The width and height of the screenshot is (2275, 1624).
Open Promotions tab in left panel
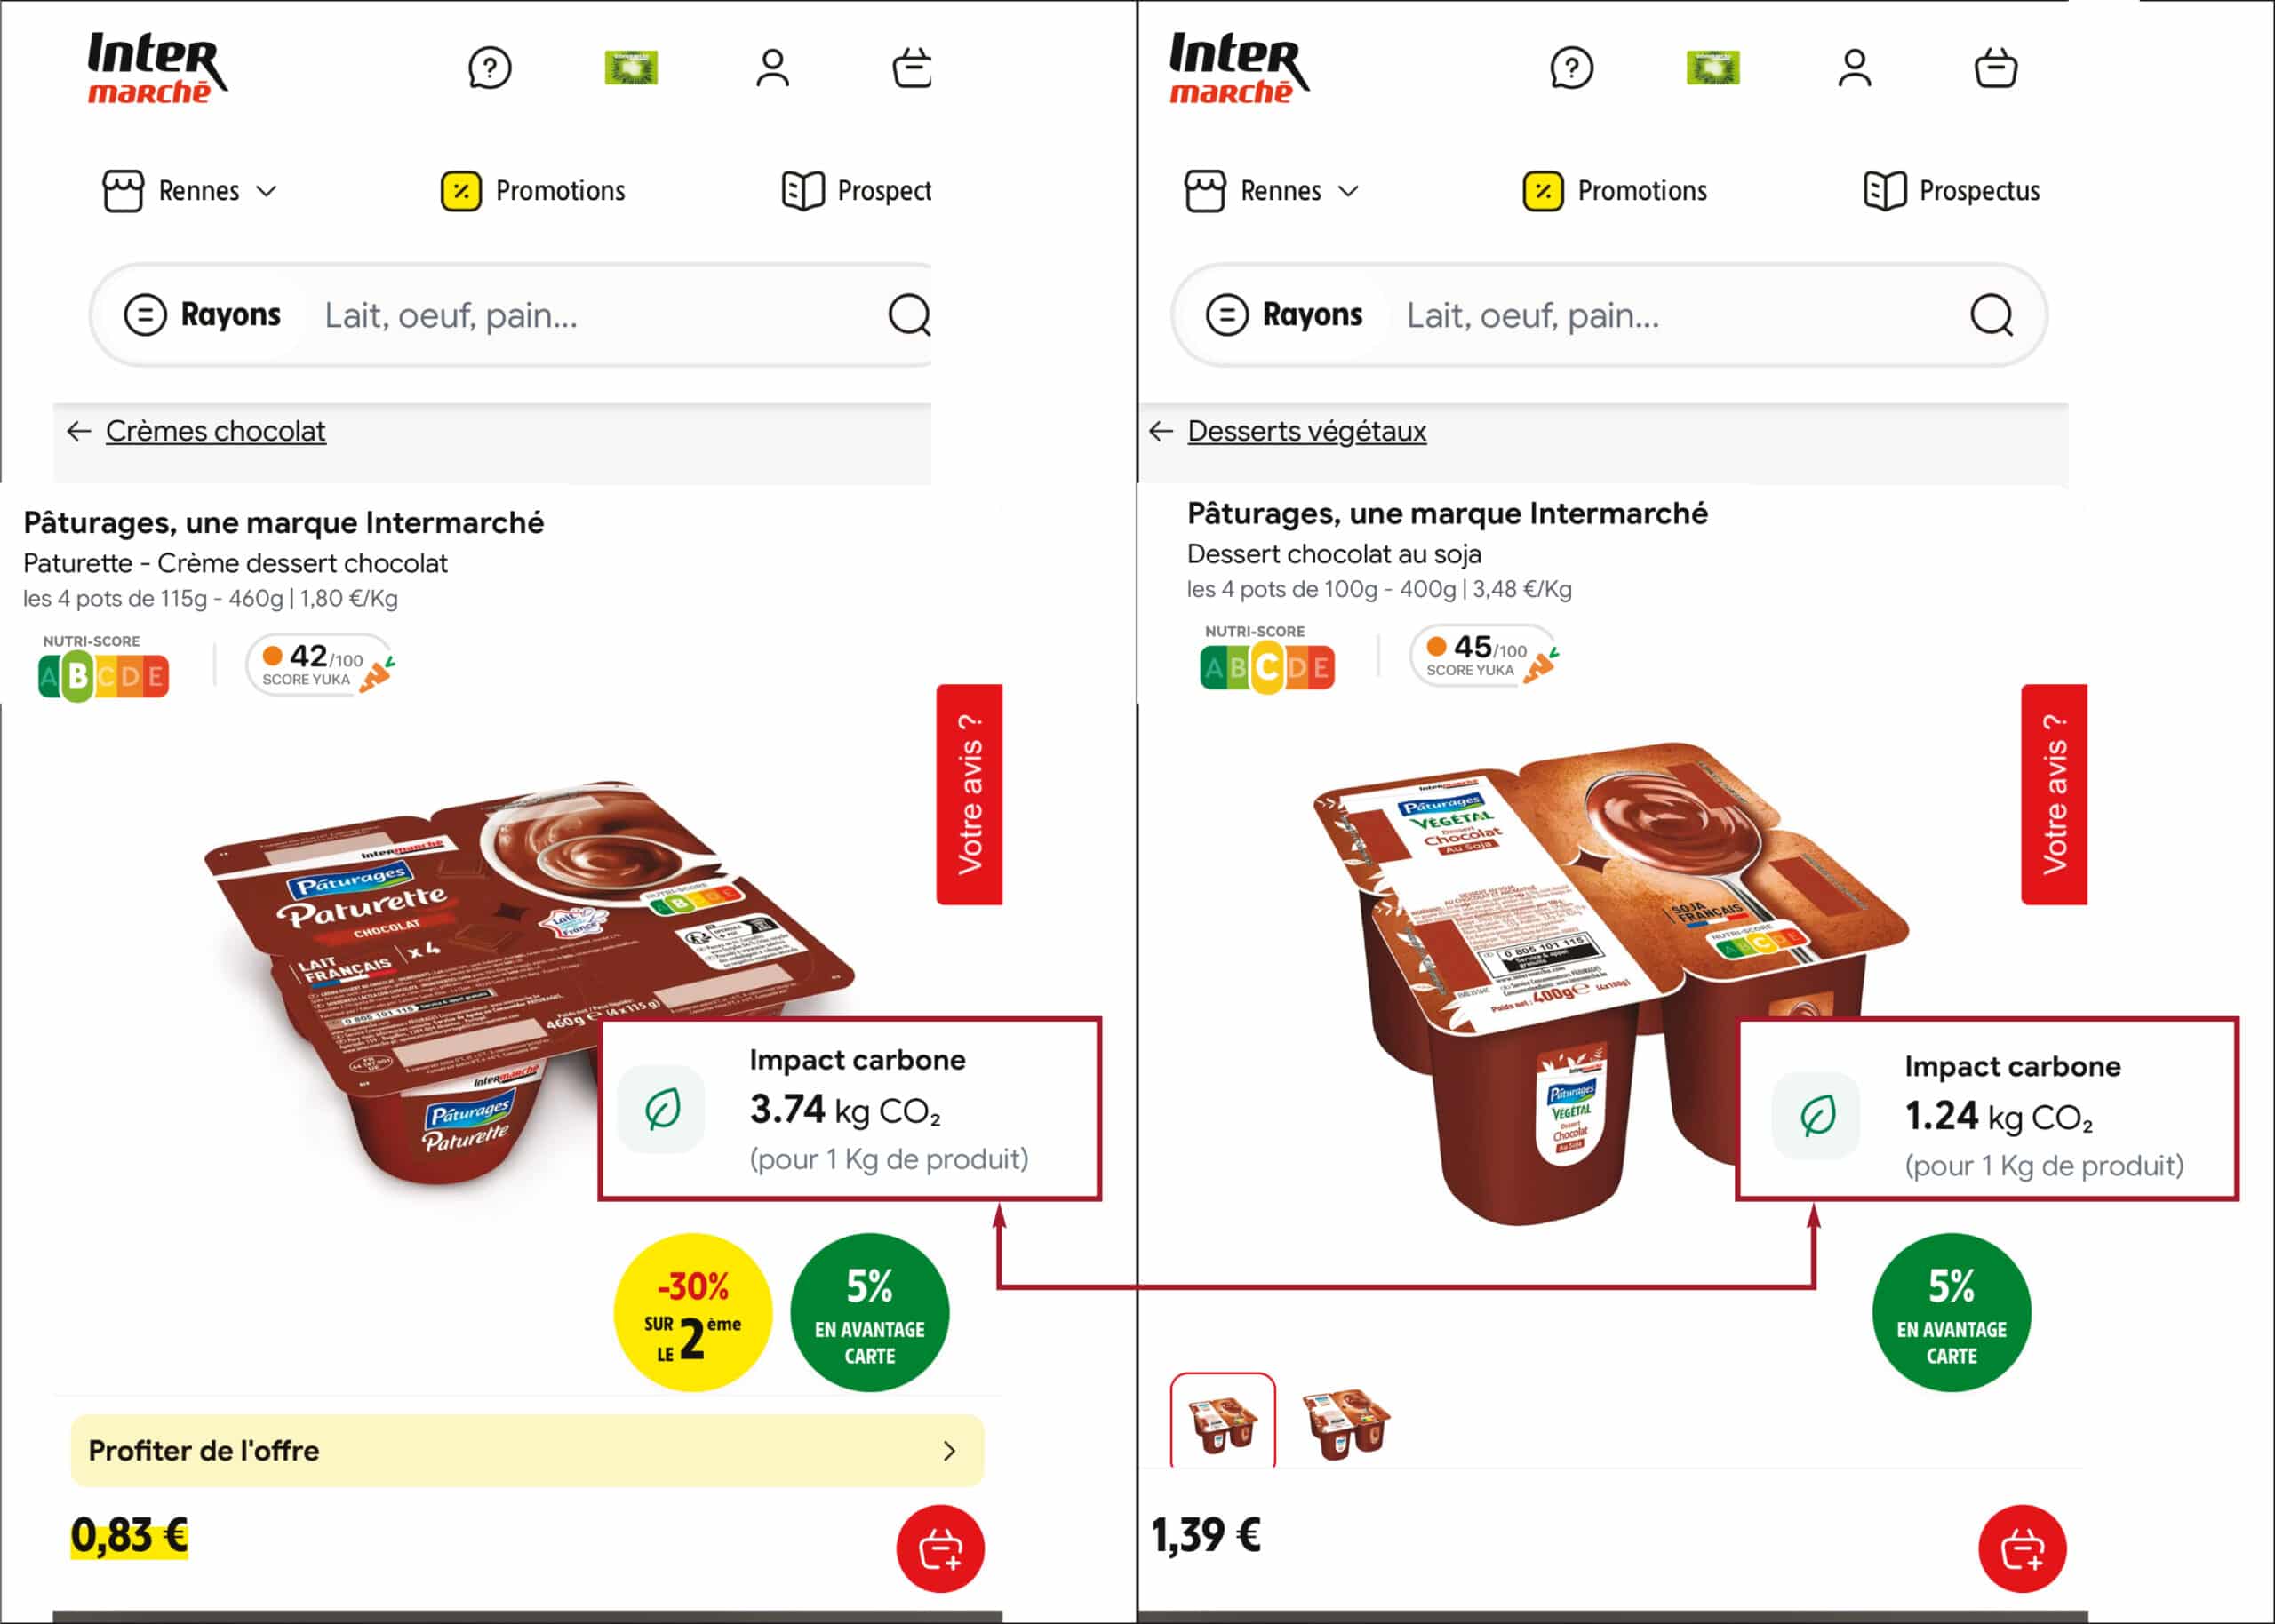(533, 190)
